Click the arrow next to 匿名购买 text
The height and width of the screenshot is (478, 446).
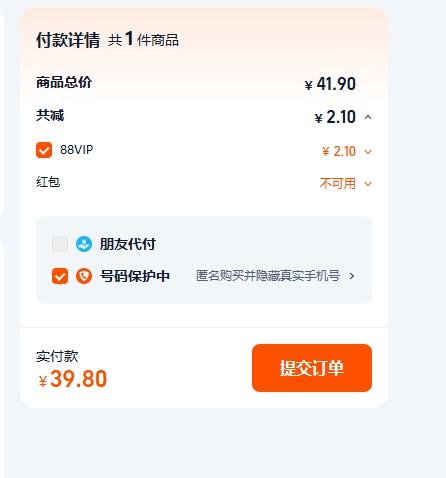click(352, 276)
